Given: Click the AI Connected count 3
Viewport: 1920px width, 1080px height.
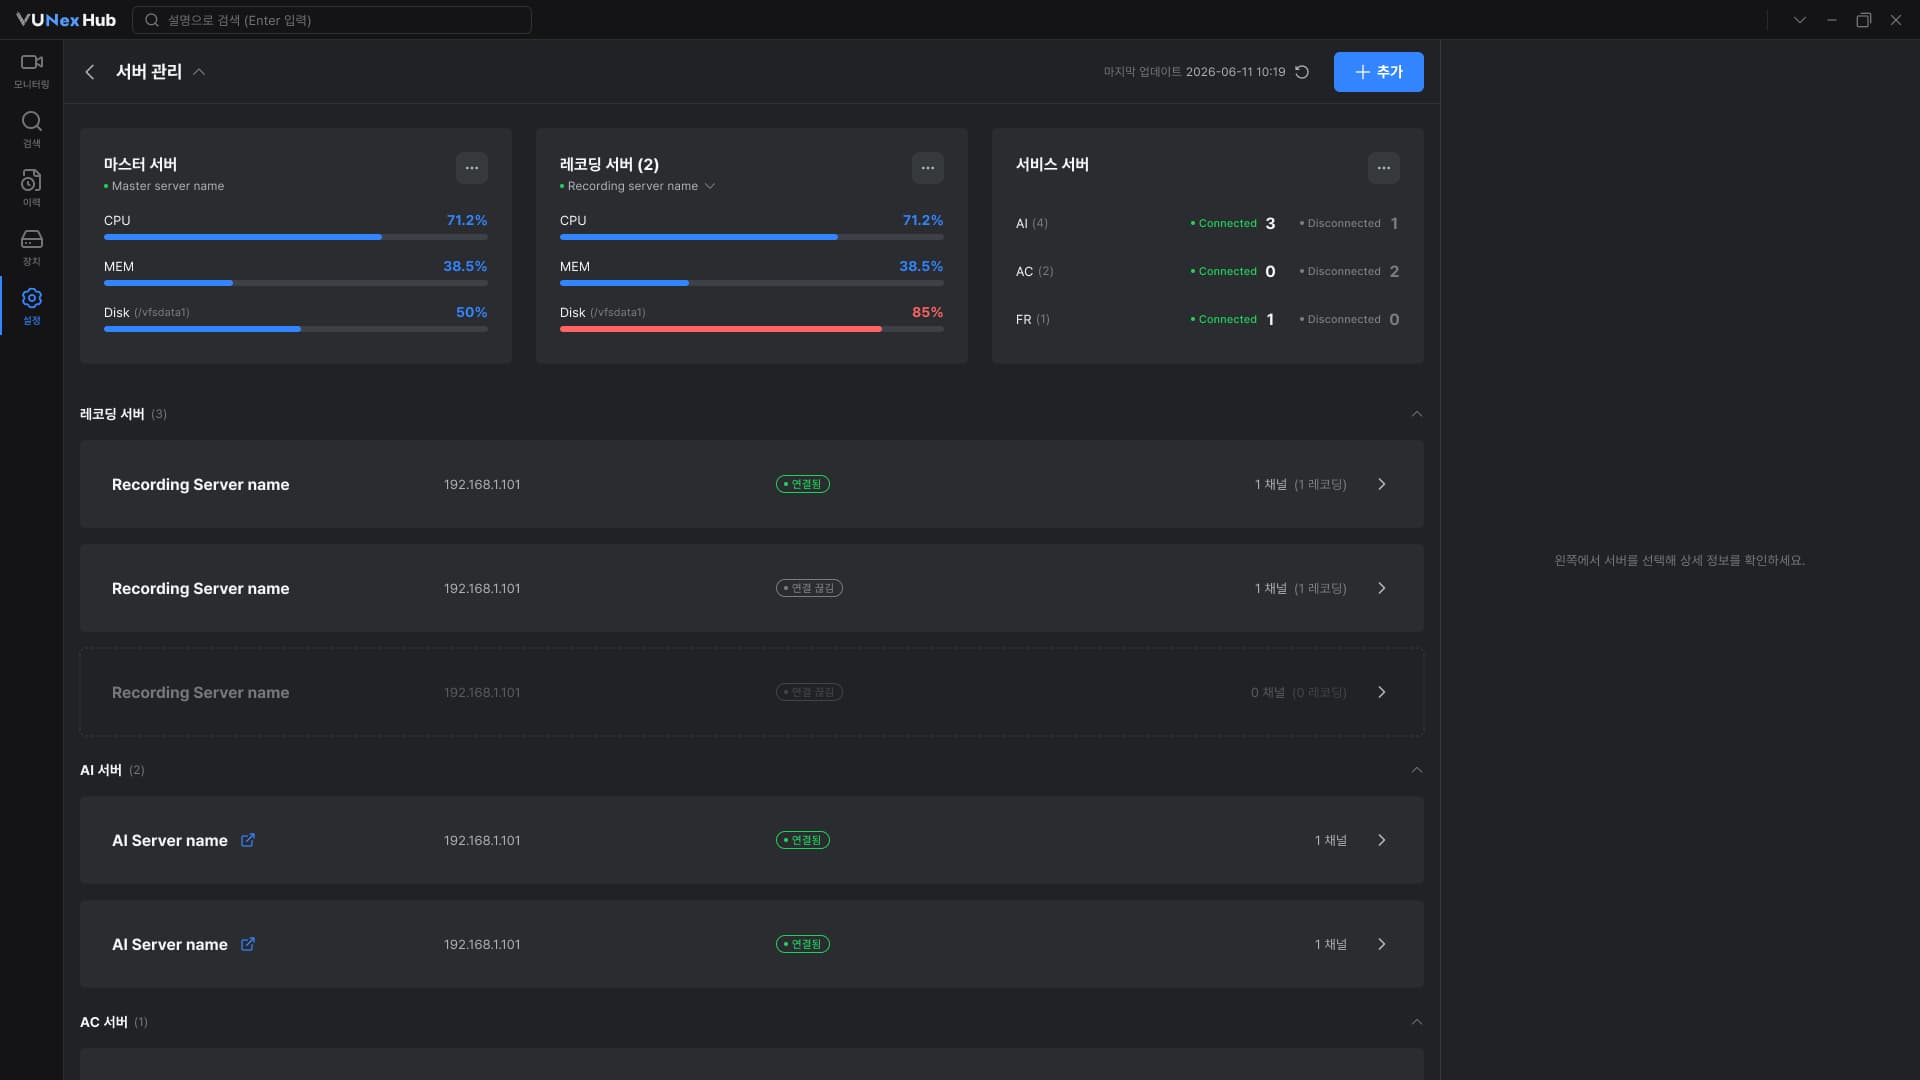Looking at the screenshot, I should [x=1270, y=223].
